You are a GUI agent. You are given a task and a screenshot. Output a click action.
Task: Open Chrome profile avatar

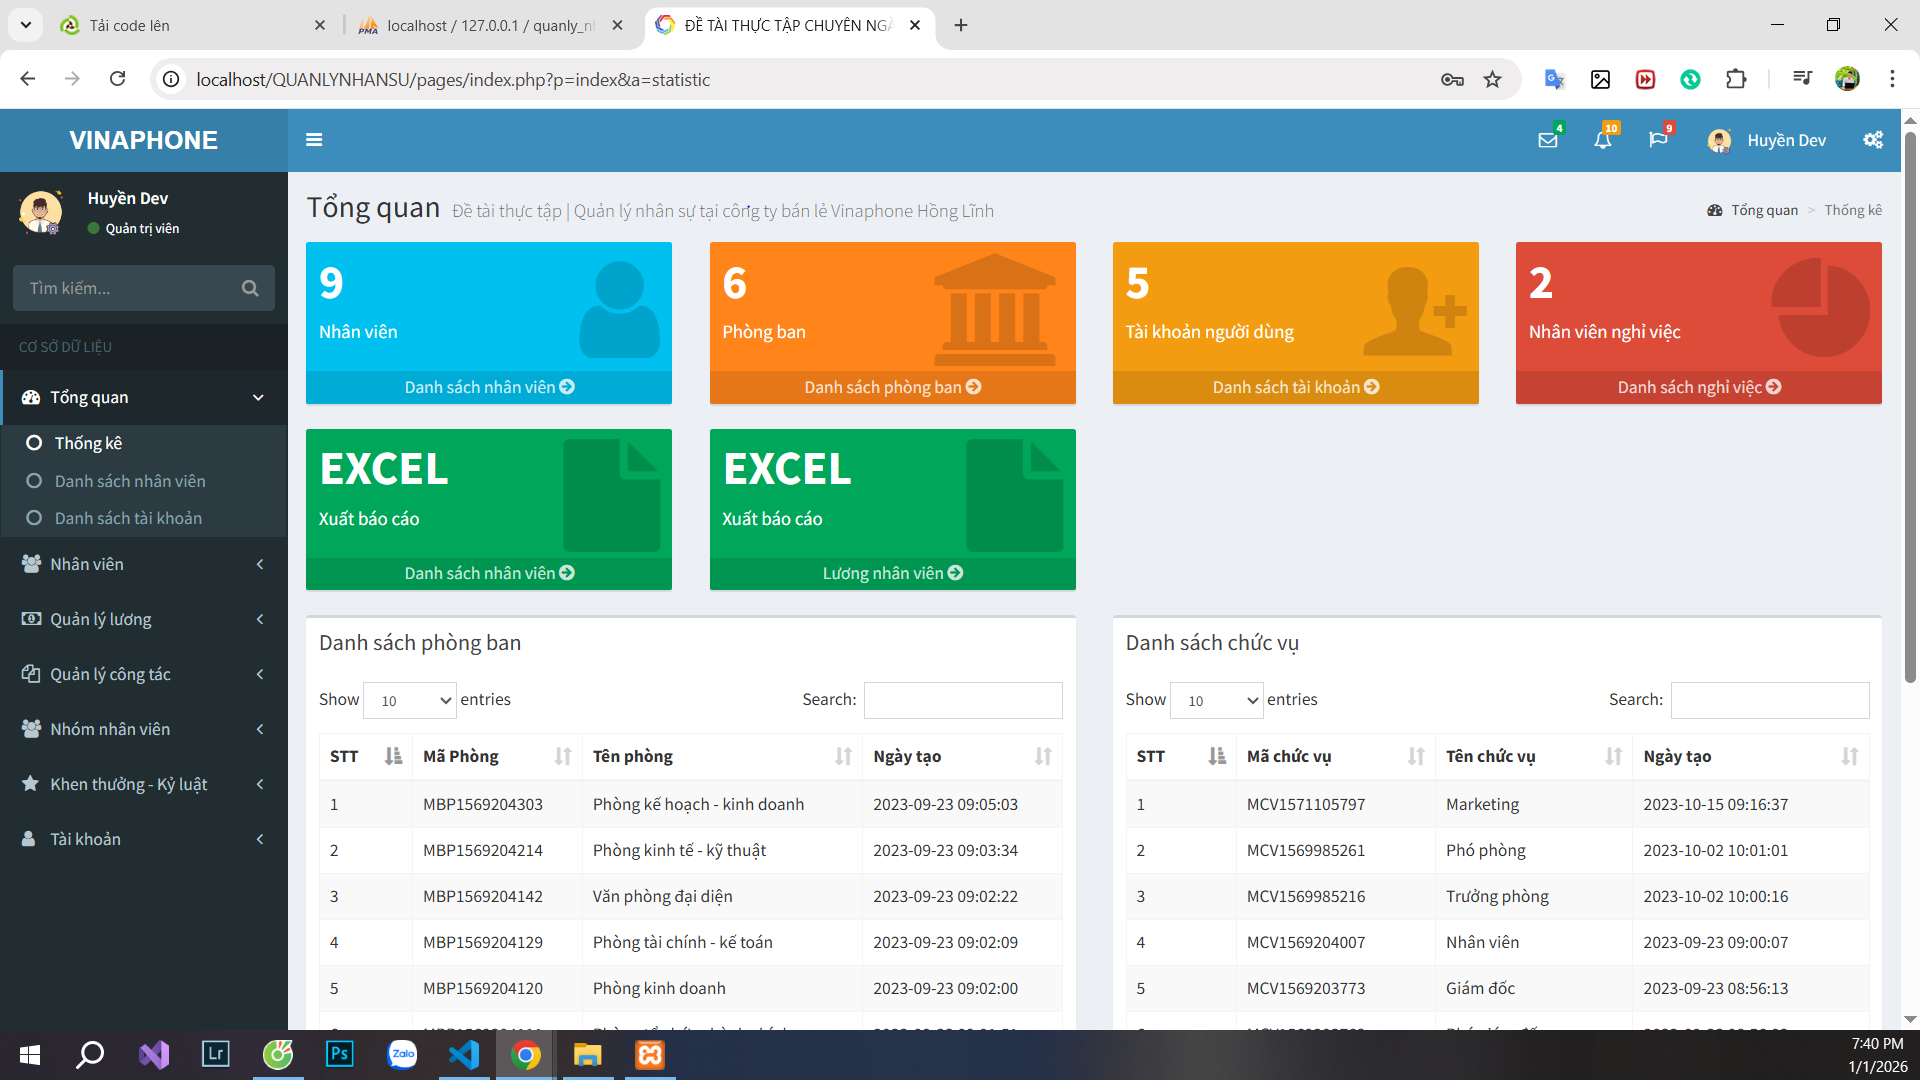coord(1847,79)
